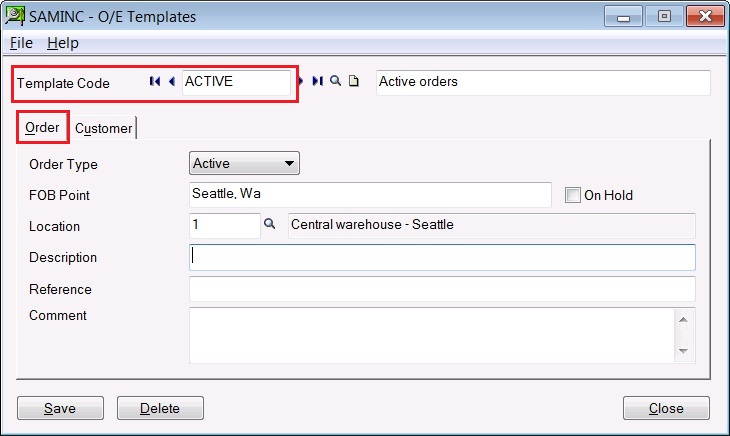Tick the On Hold checkbox
This screenshot has width=730, height=436.
pyautogui.click(x=573, y=195)
